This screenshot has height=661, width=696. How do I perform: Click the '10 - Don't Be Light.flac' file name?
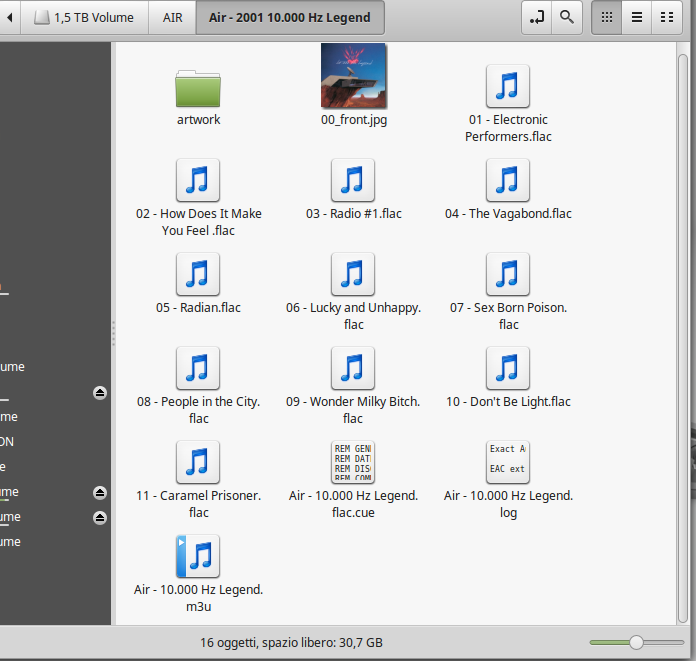pos(508,402)
